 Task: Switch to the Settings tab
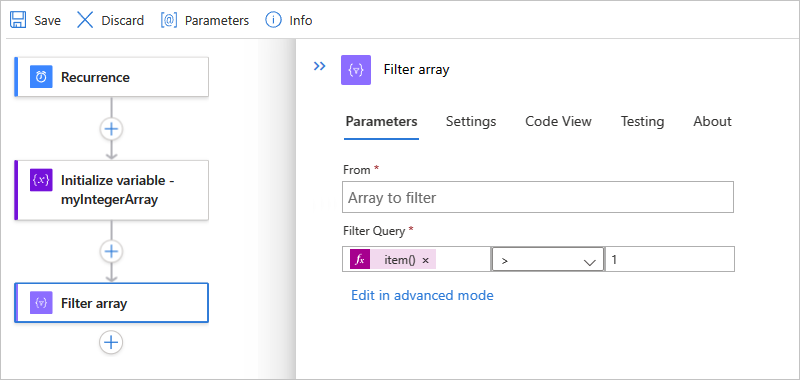coord(471,121)
